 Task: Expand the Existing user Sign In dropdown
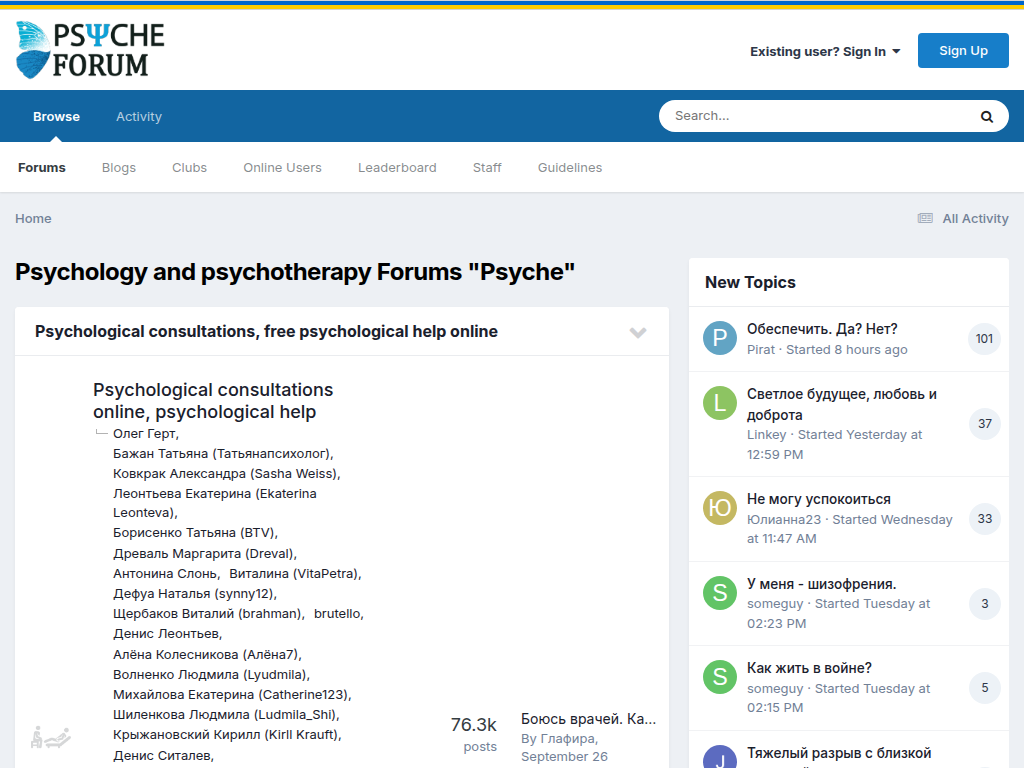tap(825, 52)
